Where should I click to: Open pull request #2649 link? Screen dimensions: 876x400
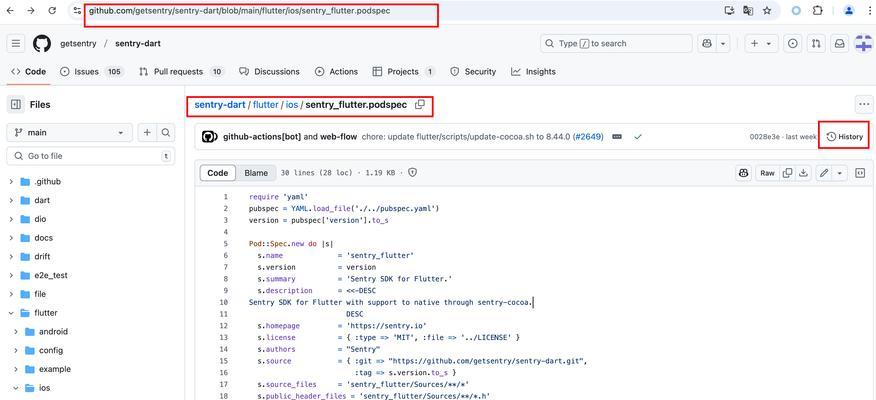pyautogui.click(x=588, y=136)
